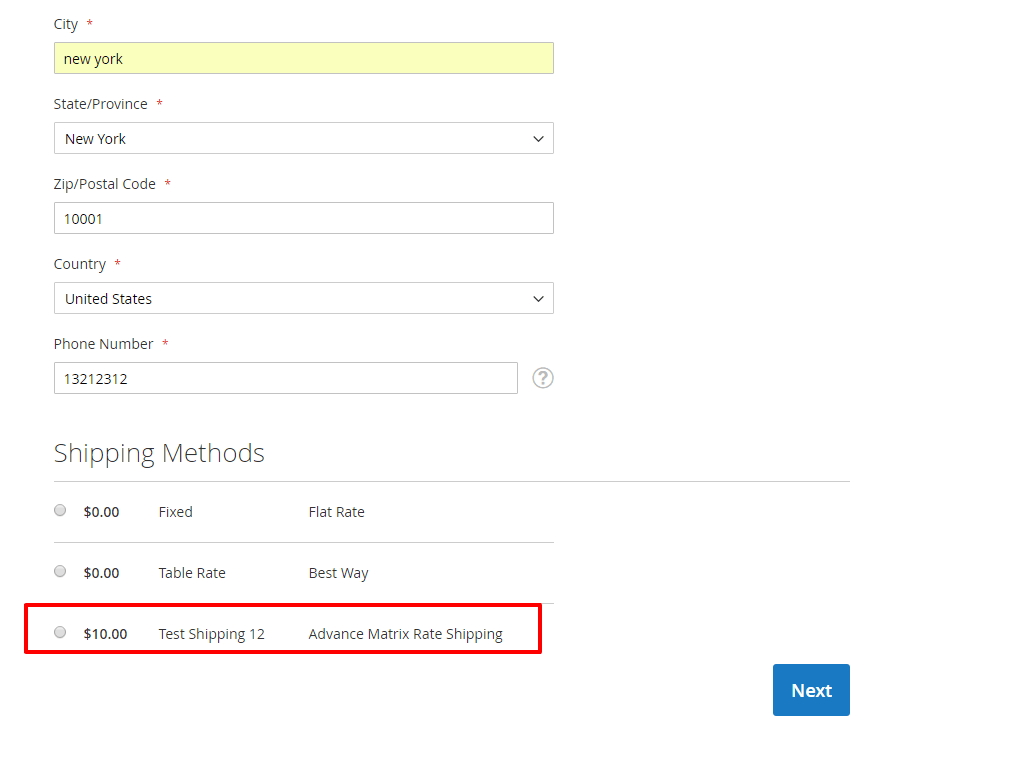The height and width of the screenshot is (782, 1036).
Task: Click the City field label
Action: [x=66, y=24]
